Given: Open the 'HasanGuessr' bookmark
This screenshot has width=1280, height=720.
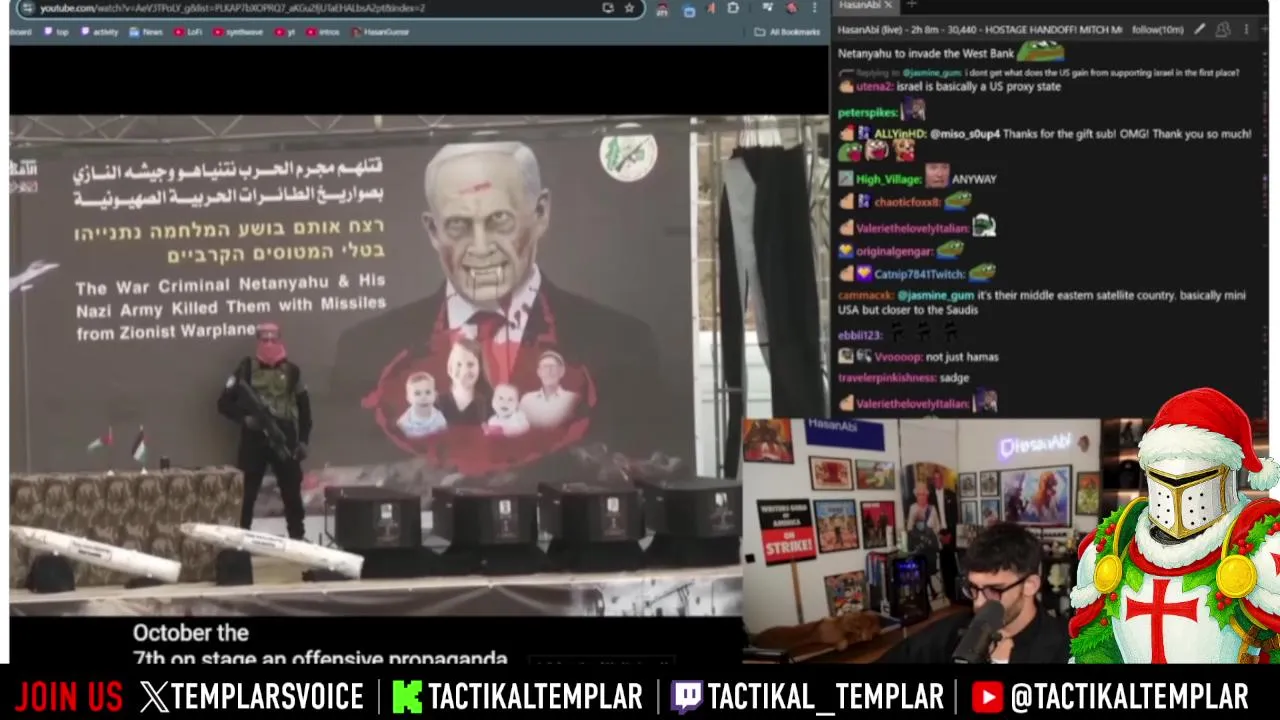Looking at the screenshot, I should 380,32.
